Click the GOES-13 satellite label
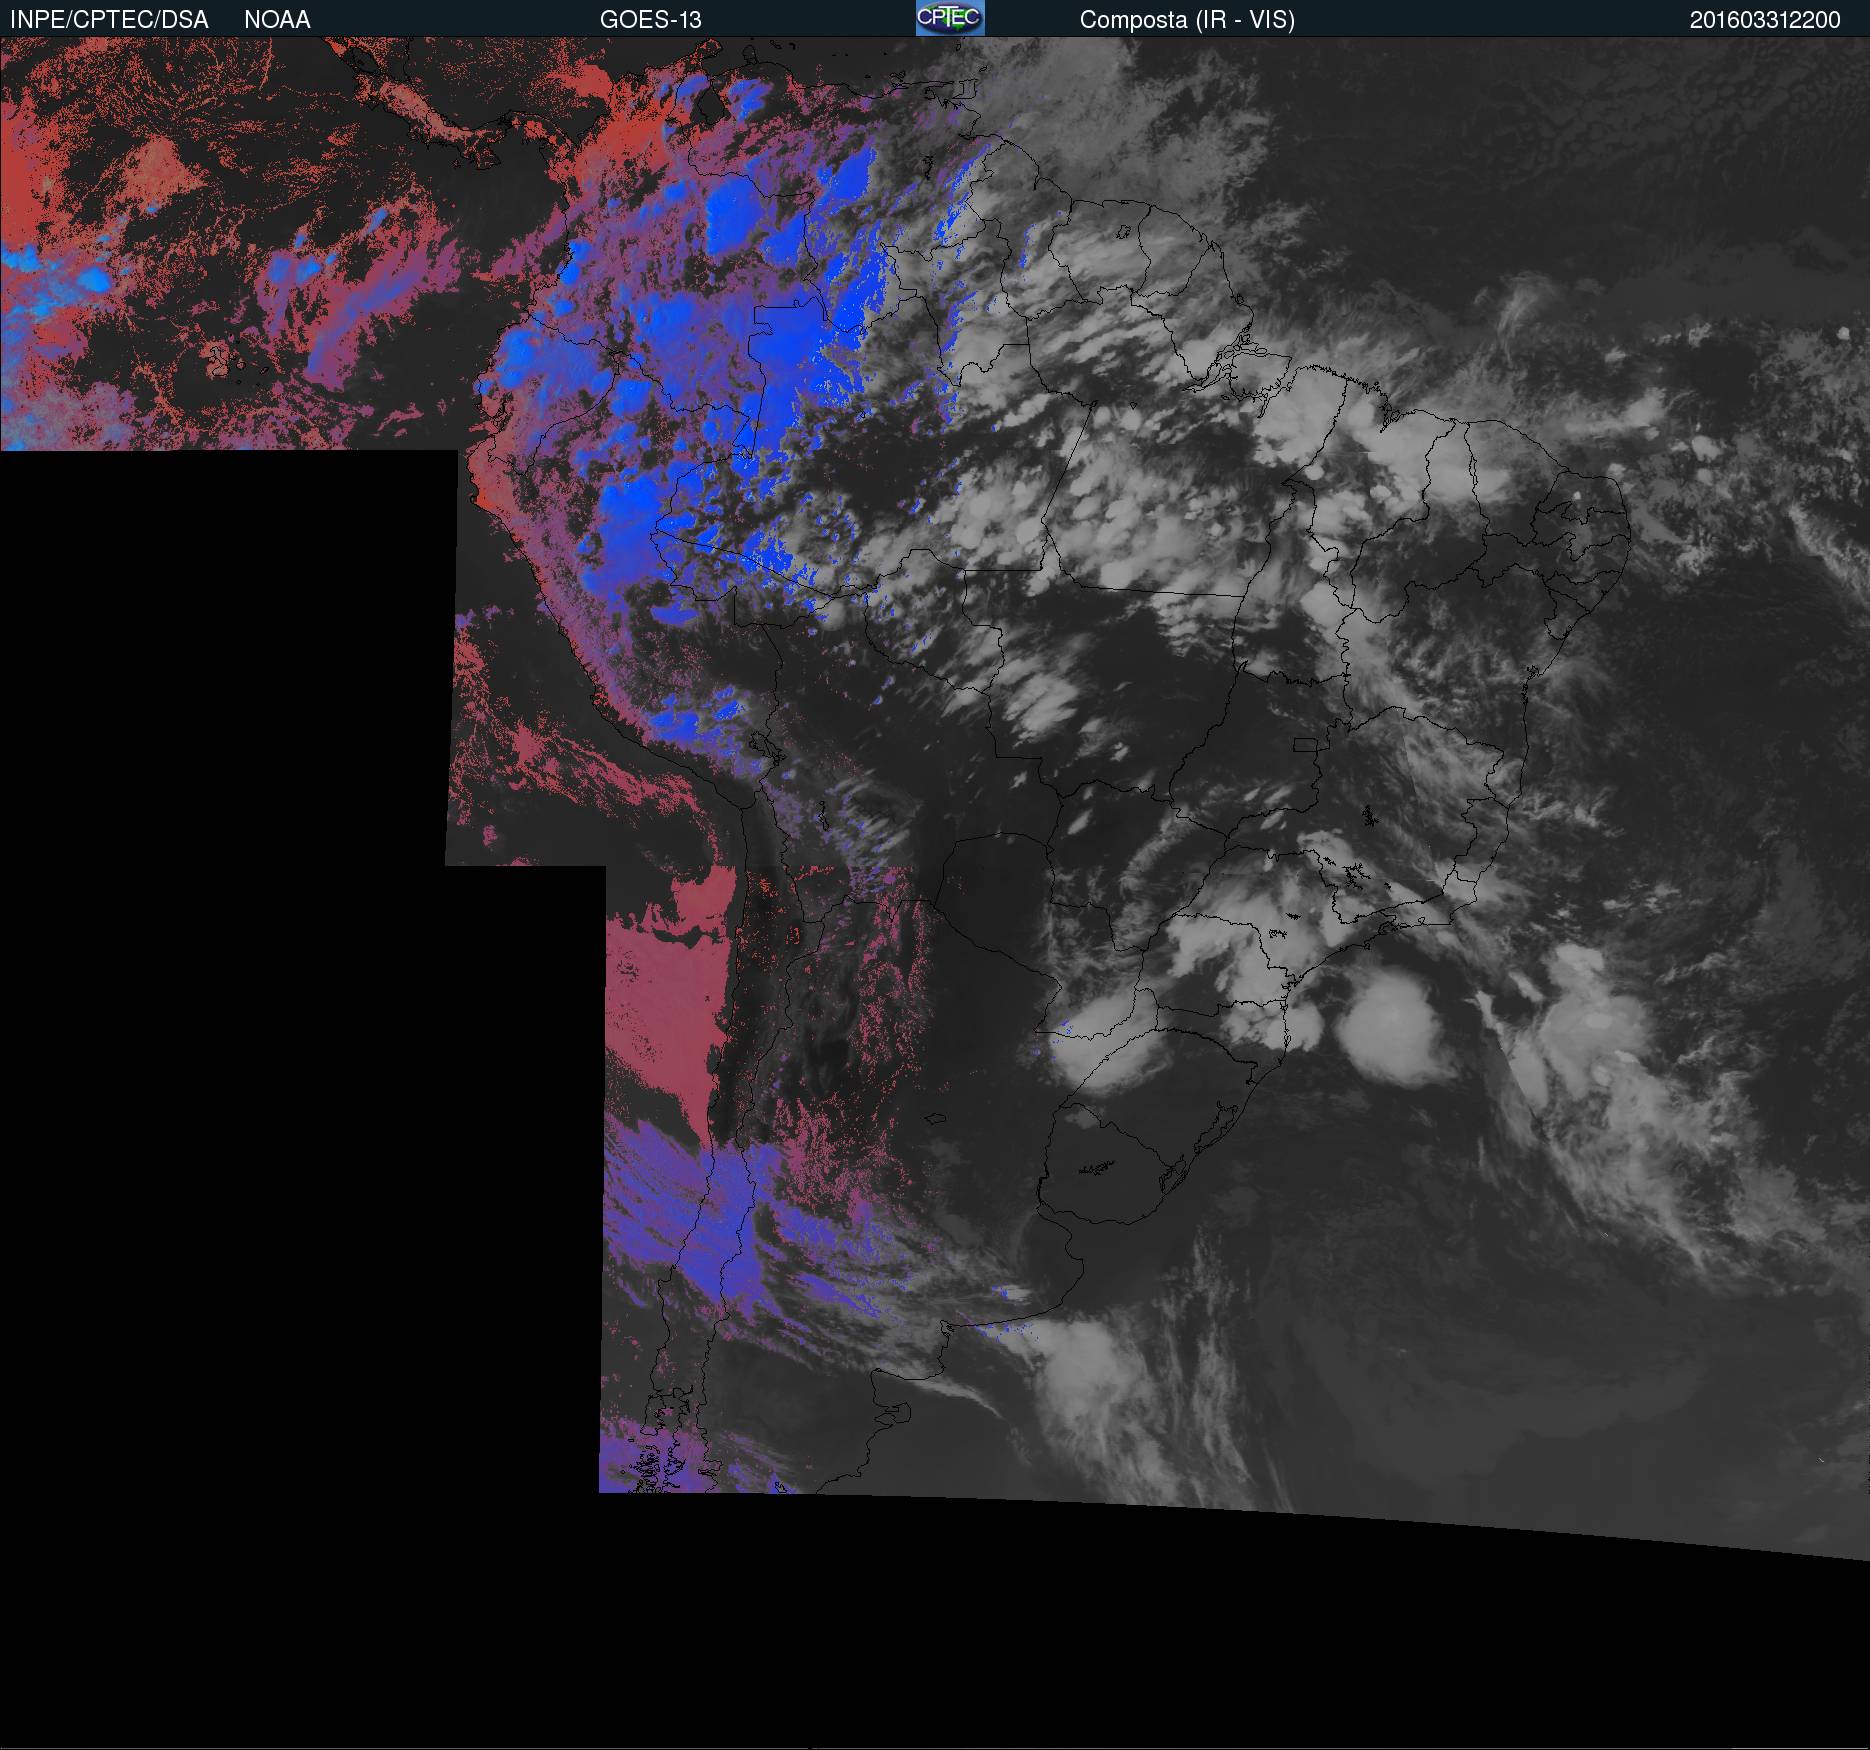Screen dimensions: 1870x1750 click(650, 20)
